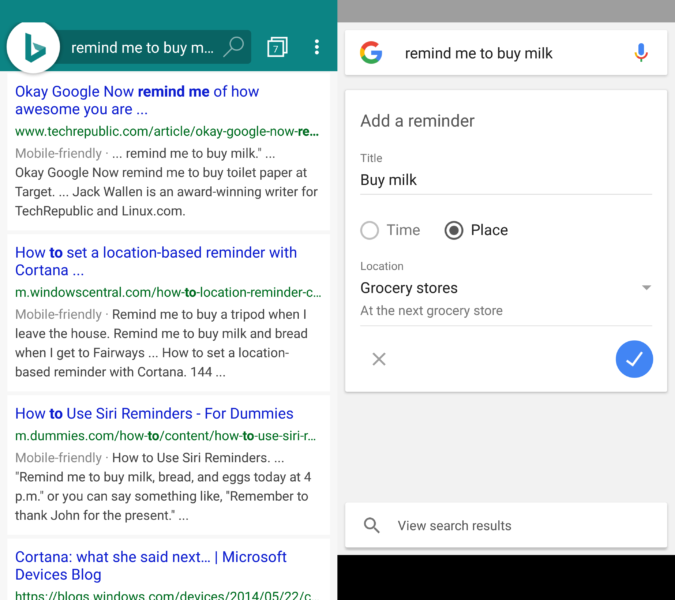Click snippet text 'Jack Wallen is an award-winning'
The width and height of the screenshot is (675, 600).
[x=166, y=192]
